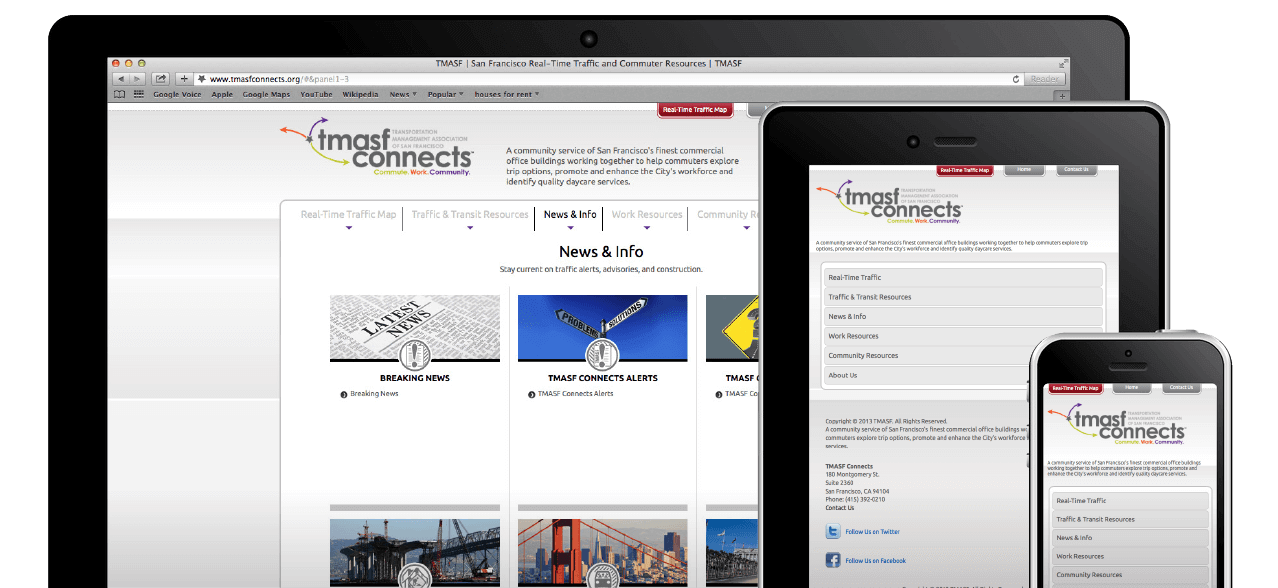Screen dimensions: 1278x588
Task: Expand the arrow under News & Info tab
Action: coord(570,228)
